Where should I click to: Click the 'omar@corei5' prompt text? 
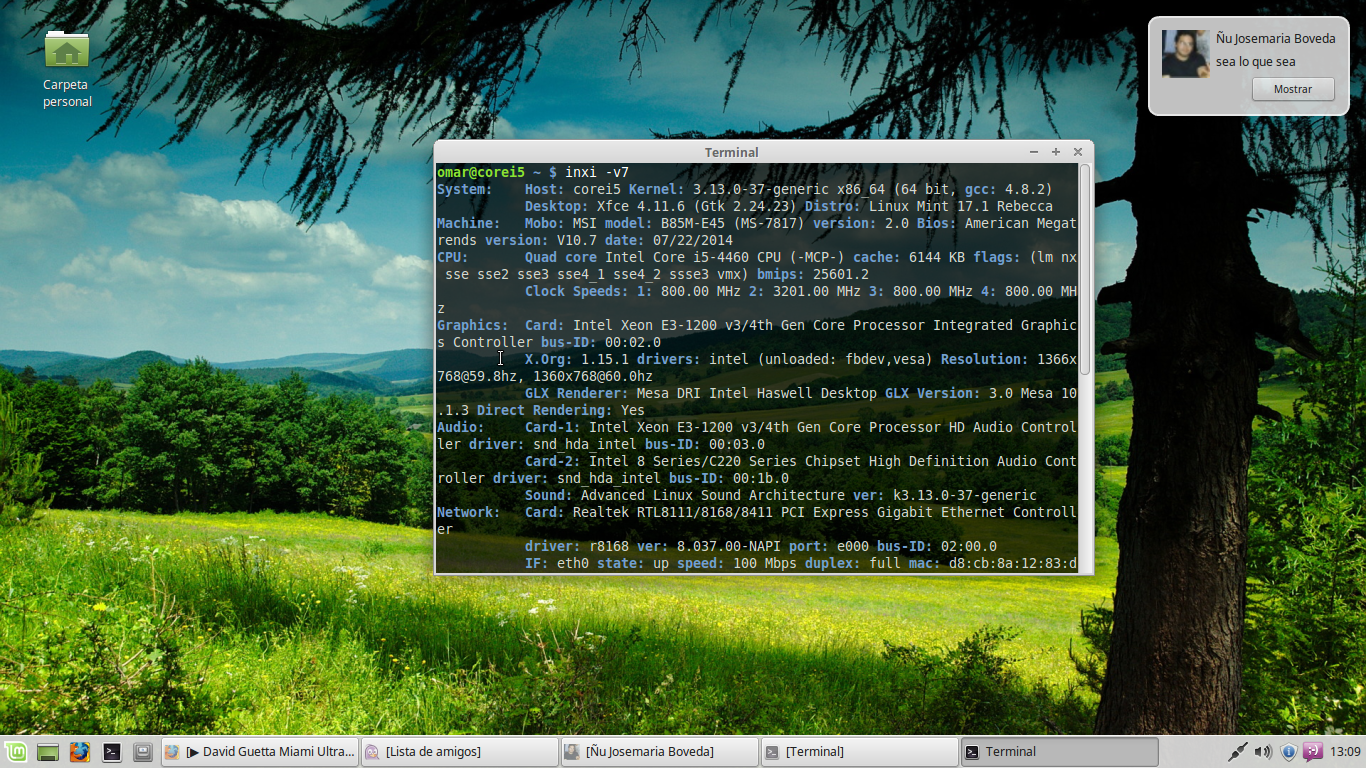point(481,172)
